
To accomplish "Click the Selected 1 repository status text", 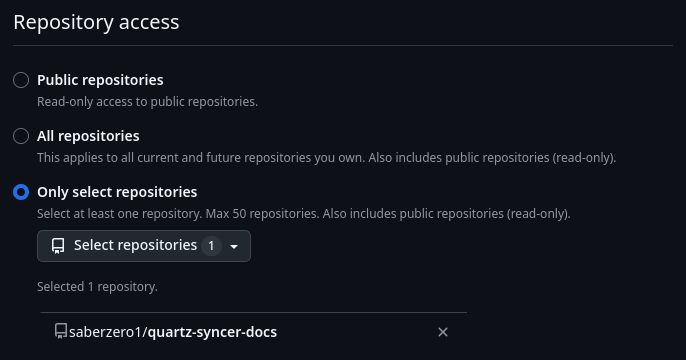I will pyautogui.click(x=97, y=287).
